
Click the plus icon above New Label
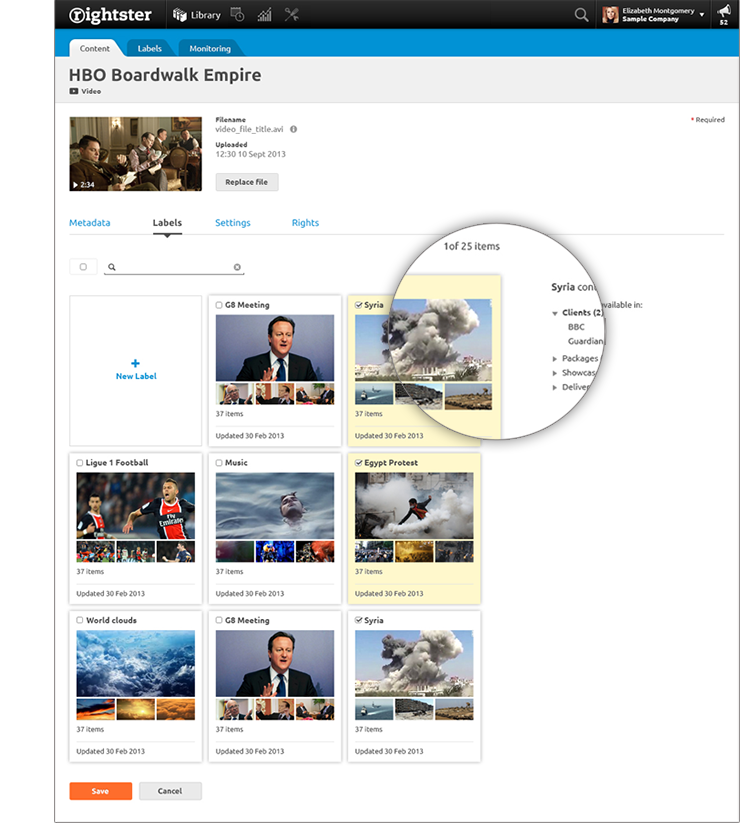135,363
